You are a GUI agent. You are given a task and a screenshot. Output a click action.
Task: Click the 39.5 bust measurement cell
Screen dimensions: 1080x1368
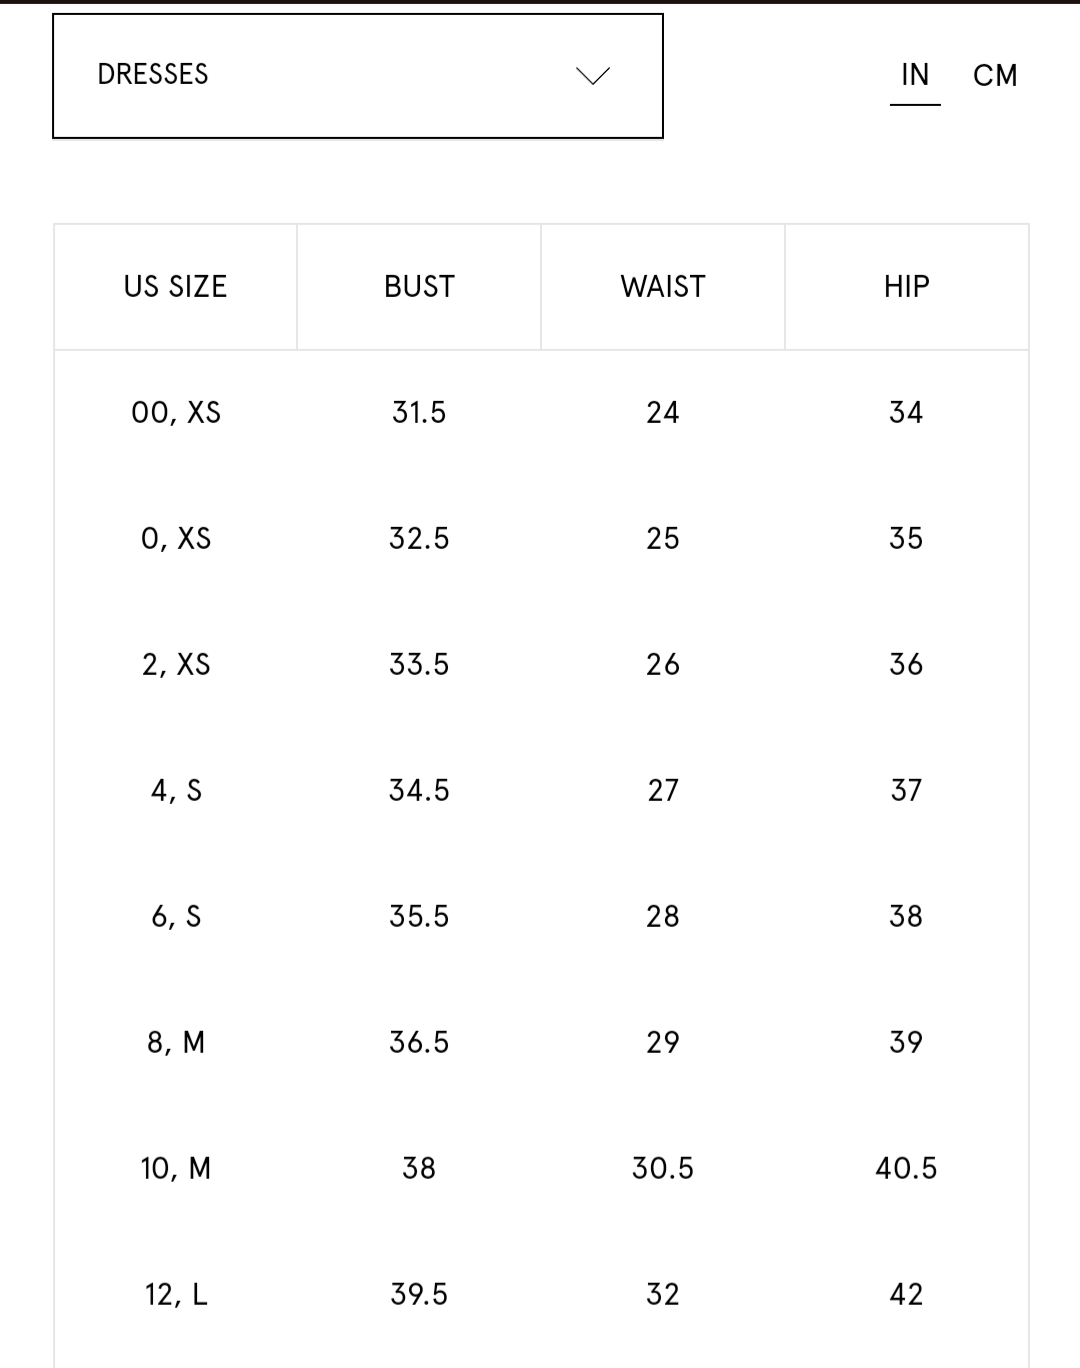coord(419,1295)
